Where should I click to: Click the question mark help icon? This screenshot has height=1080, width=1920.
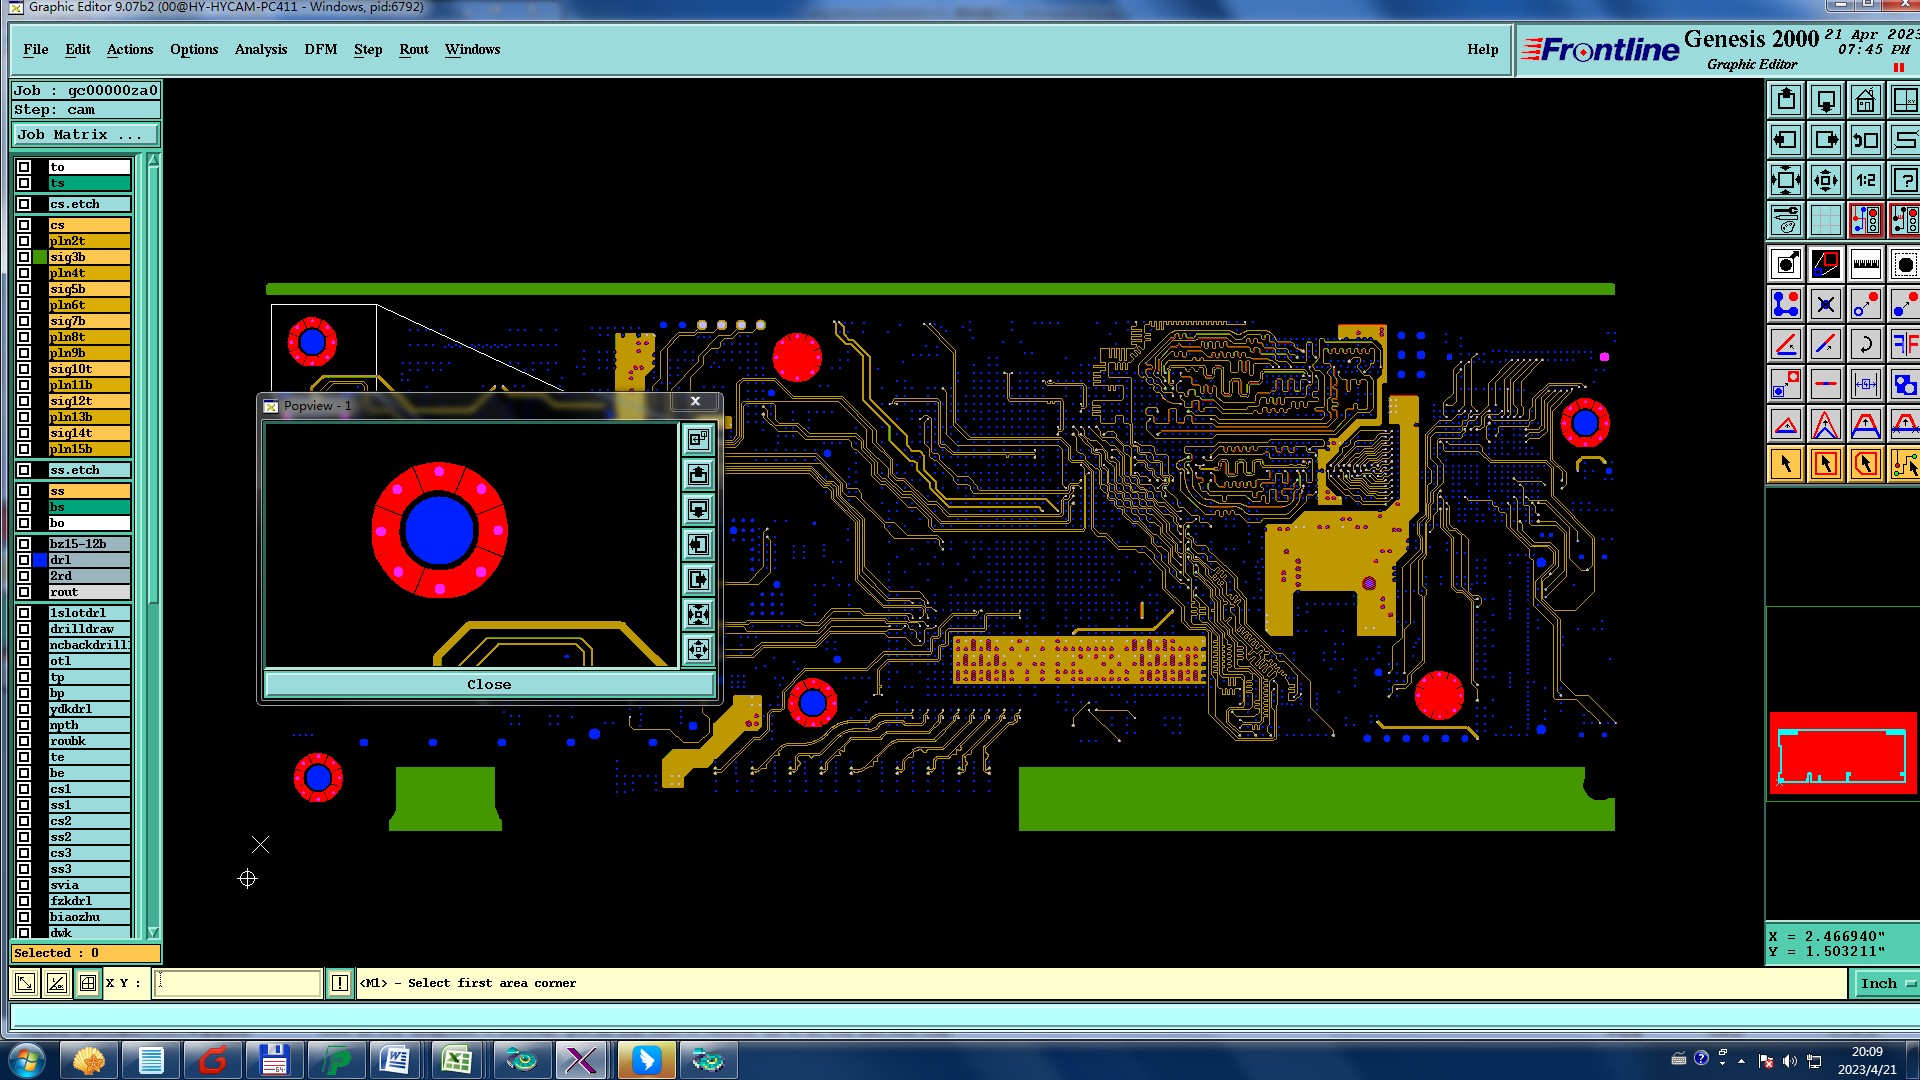coord(1904,181)
